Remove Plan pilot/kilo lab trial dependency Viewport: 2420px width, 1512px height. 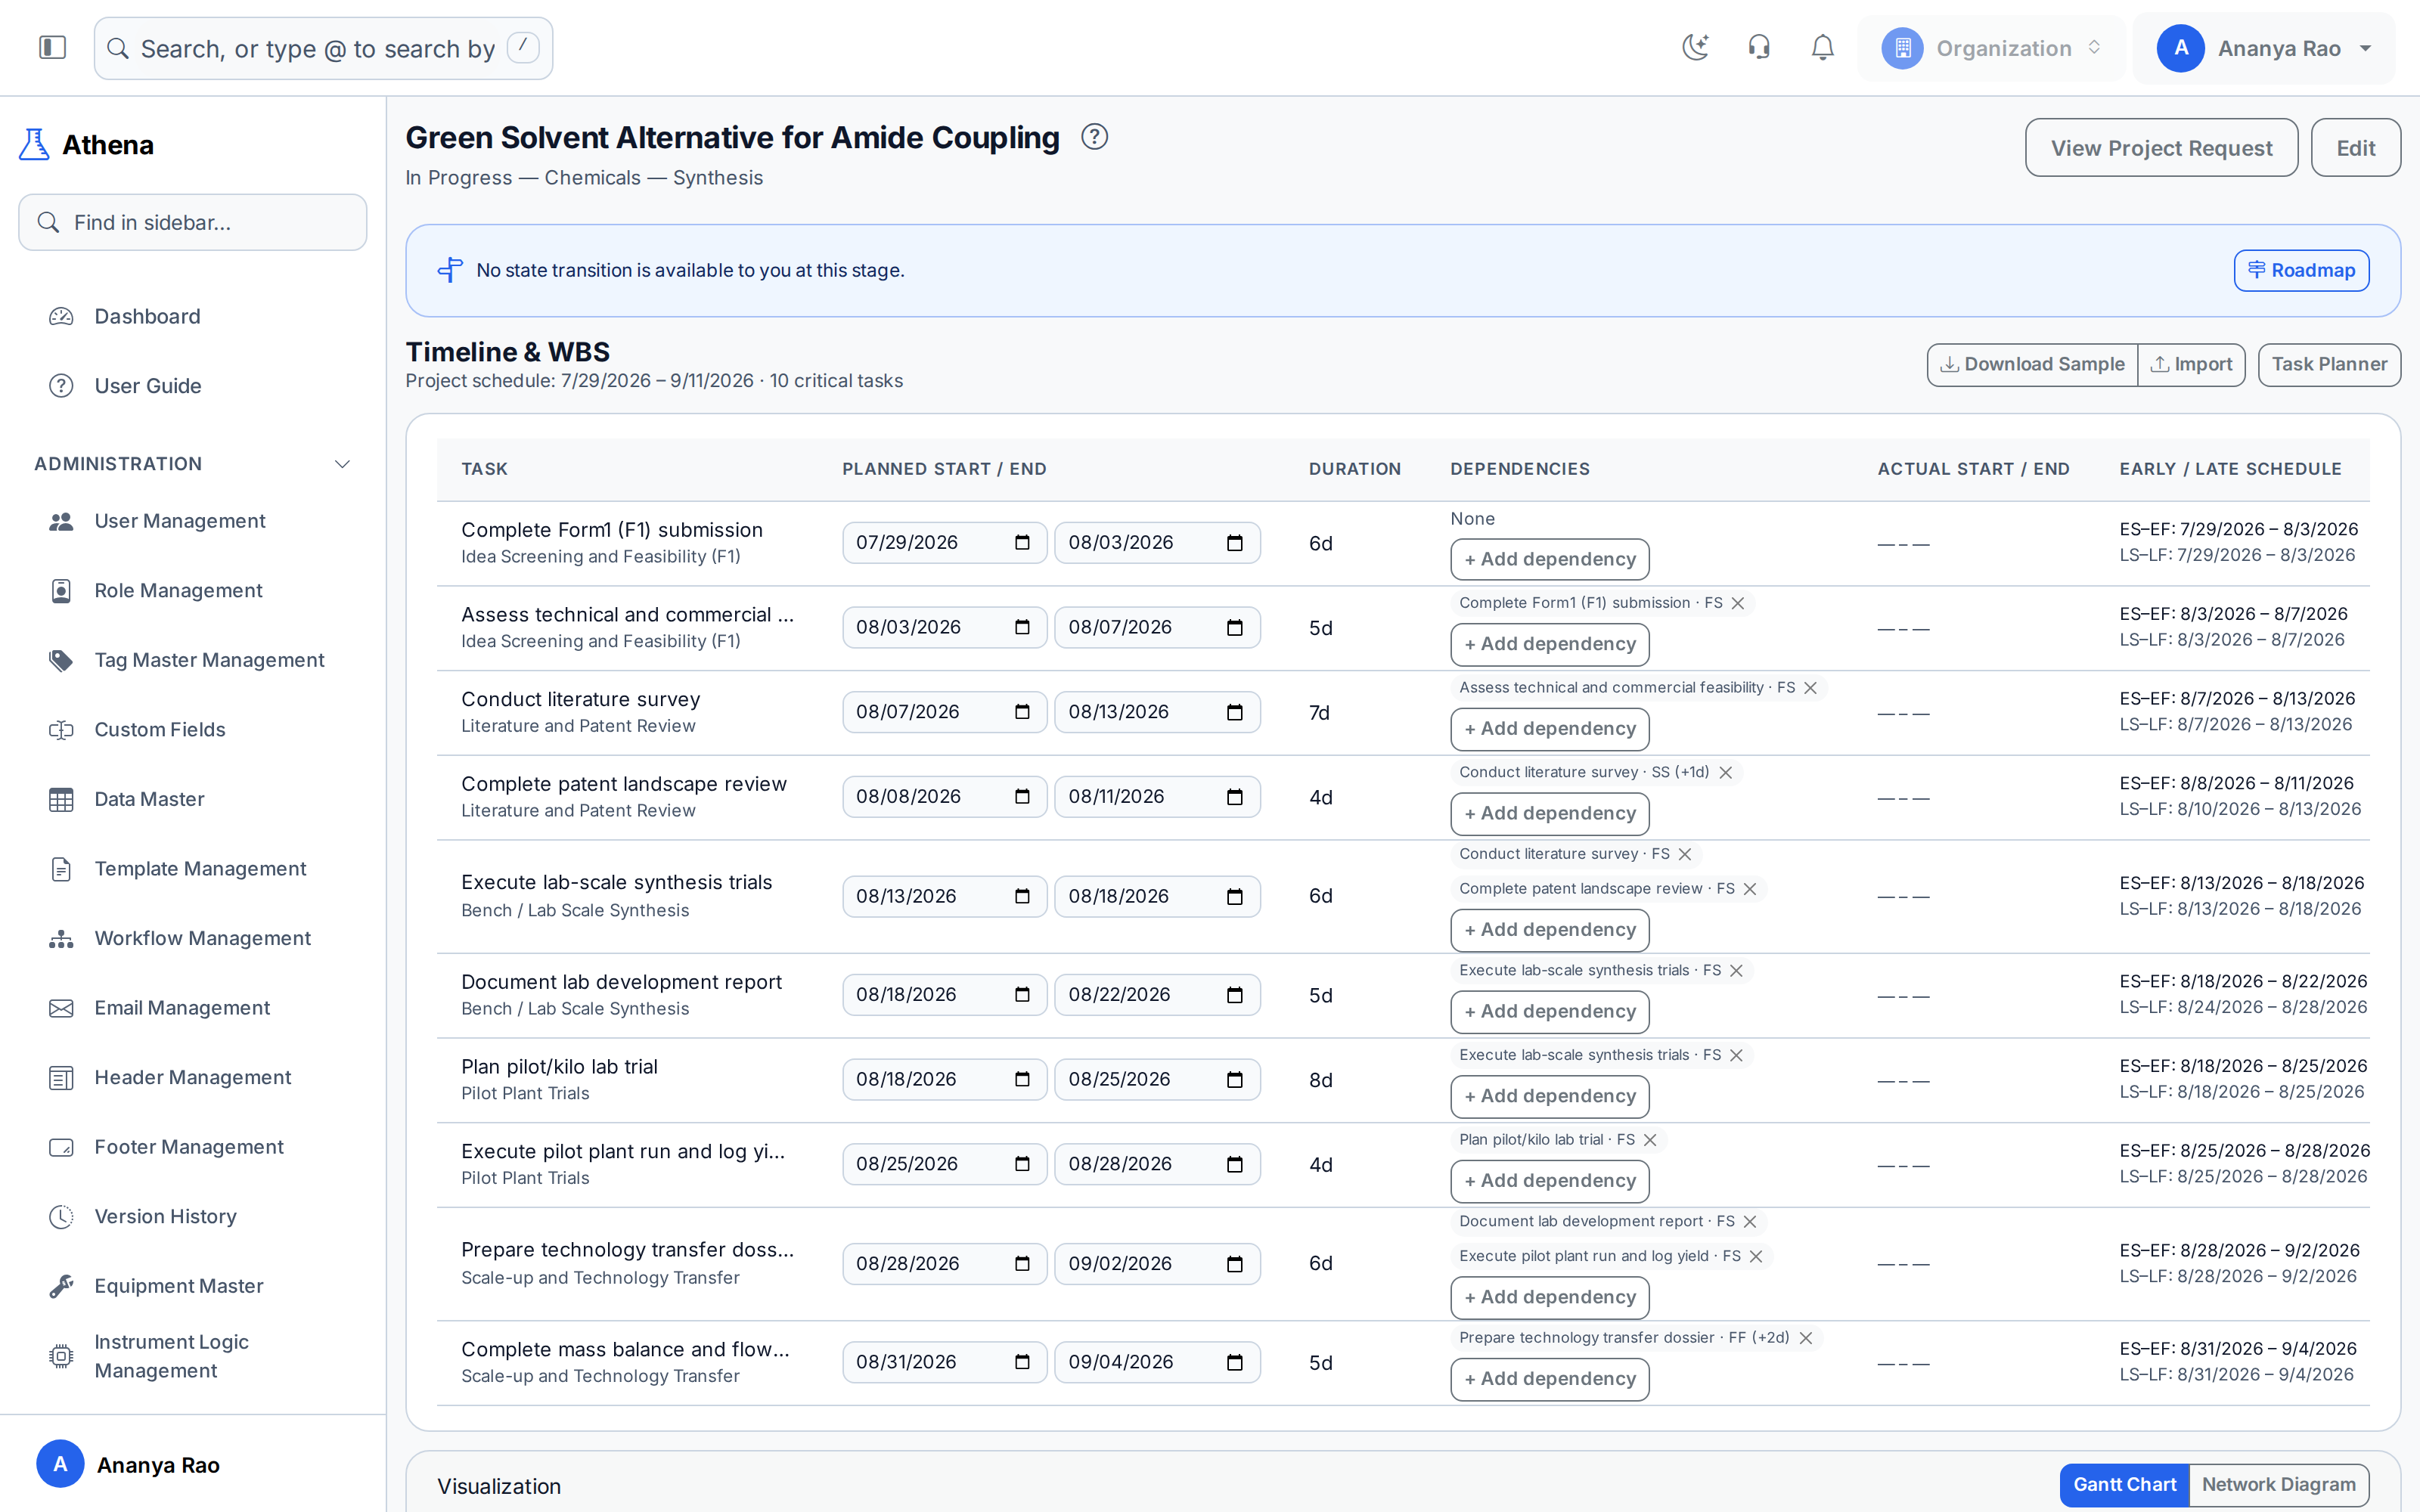point(1650,1140)
